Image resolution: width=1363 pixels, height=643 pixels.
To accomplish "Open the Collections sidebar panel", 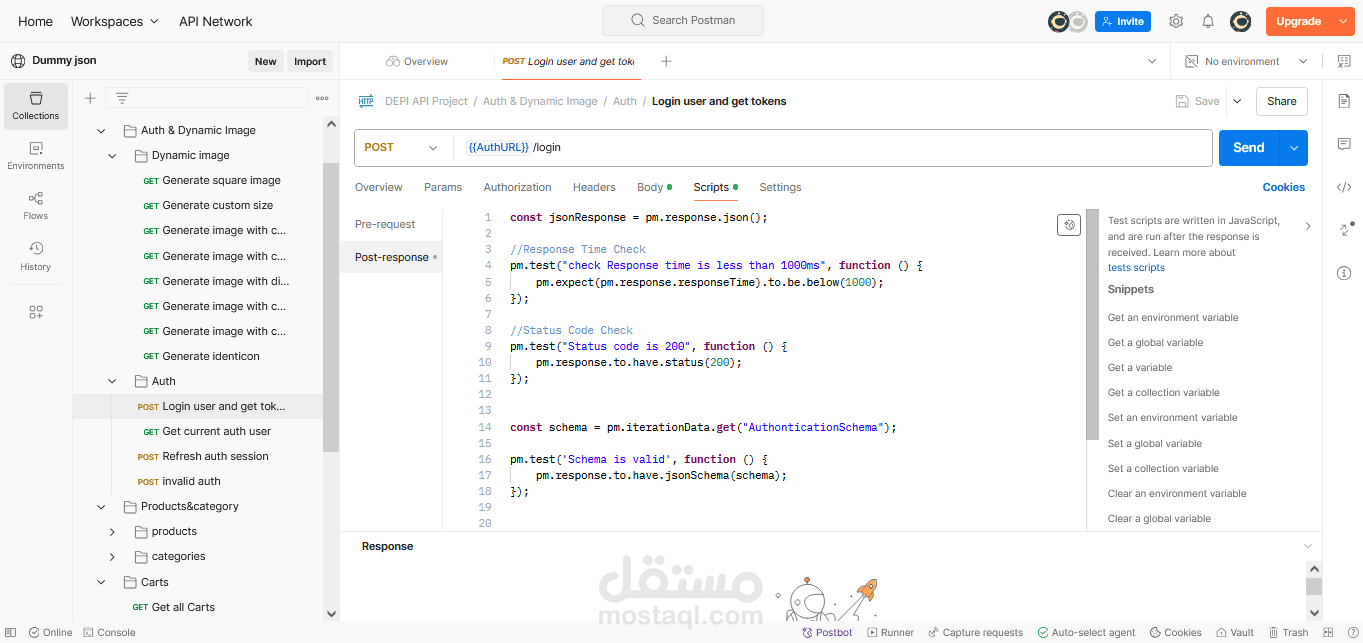I will pos(36,106).
